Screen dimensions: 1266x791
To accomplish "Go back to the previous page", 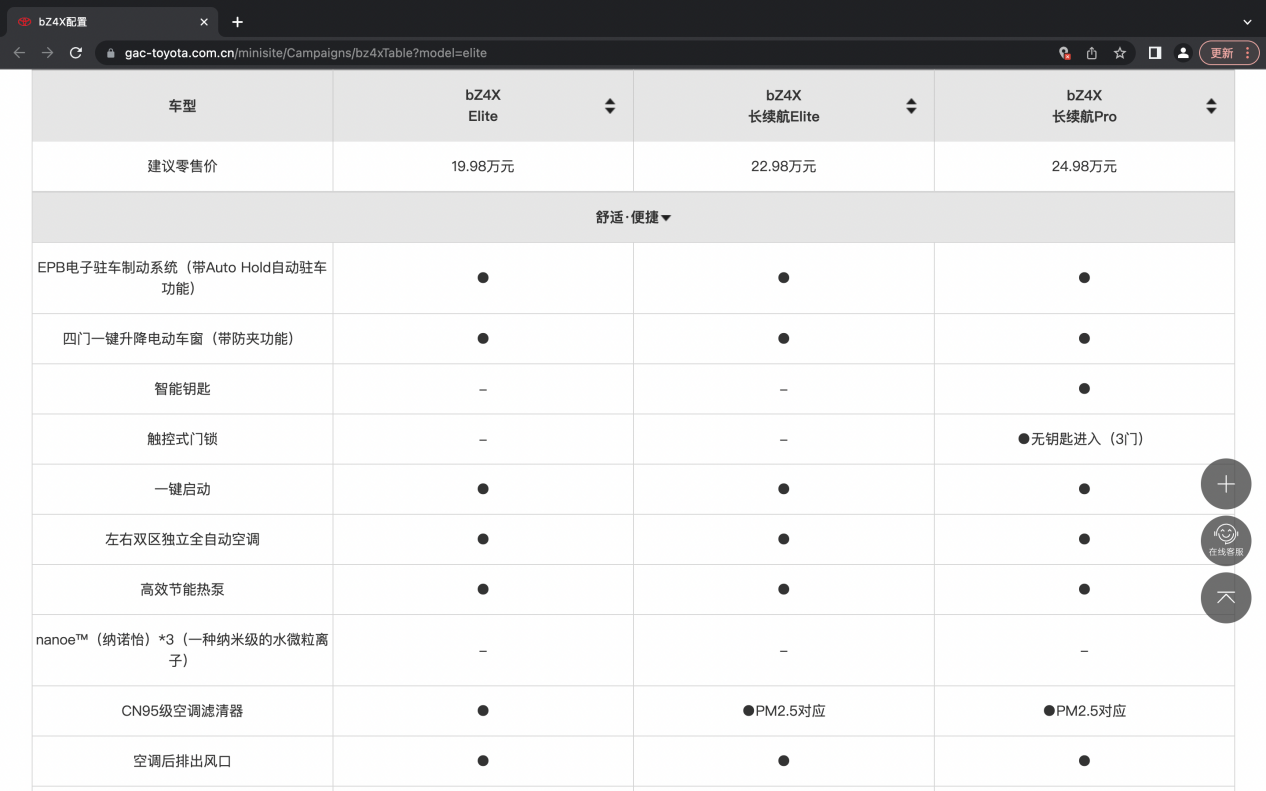I will click(19, 53).
